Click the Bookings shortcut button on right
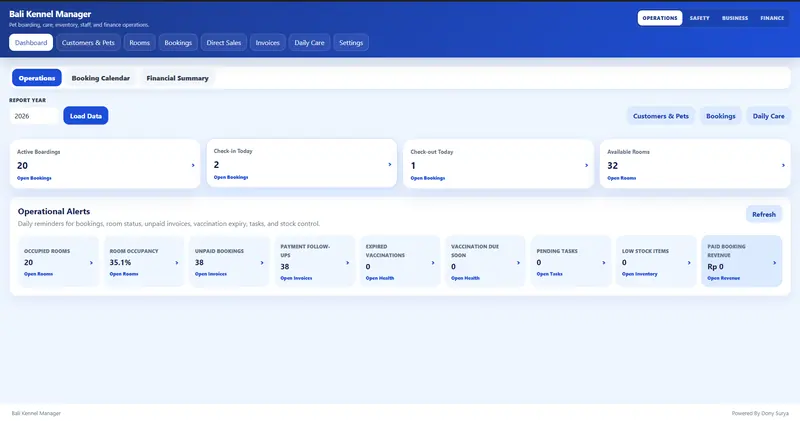This screenshot has height=421, width=800. pyautogui.click(x=720, y=116)
